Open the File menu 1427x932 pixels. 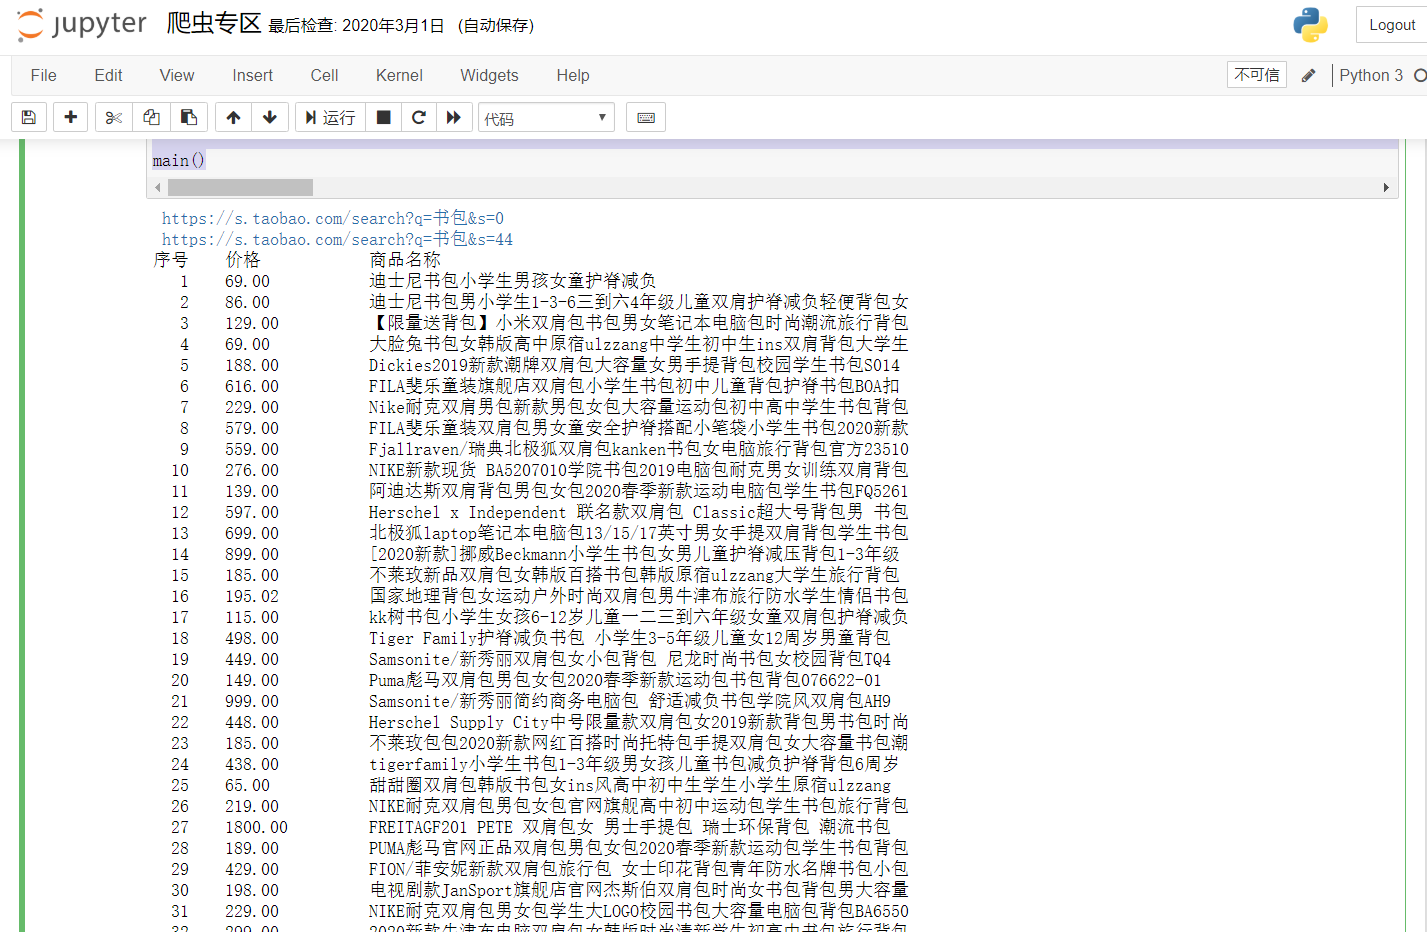(43, 75)
